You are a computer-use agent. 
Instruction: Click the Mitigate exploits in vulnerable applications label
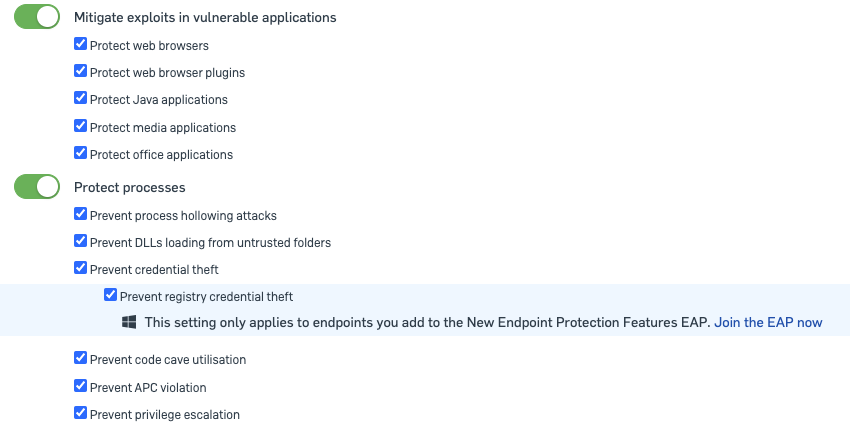pyautogui.click(x=205, y=18)
